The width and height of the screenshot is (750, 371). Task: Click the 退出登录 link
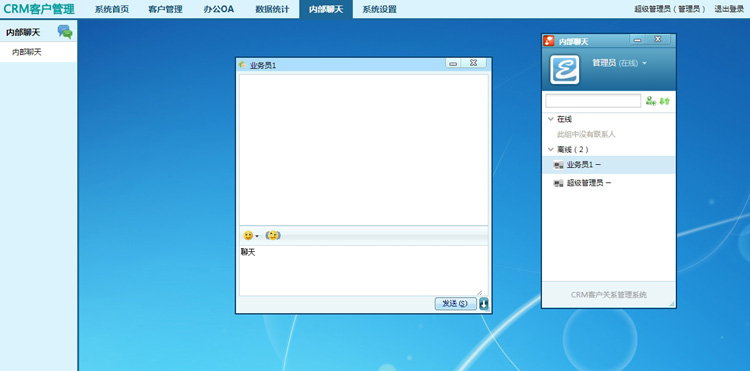(x=729, y=9)
